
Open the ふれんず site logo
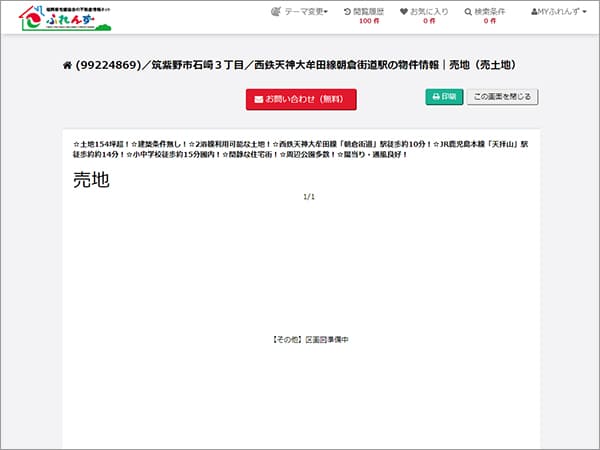click(x=65, y=18)
